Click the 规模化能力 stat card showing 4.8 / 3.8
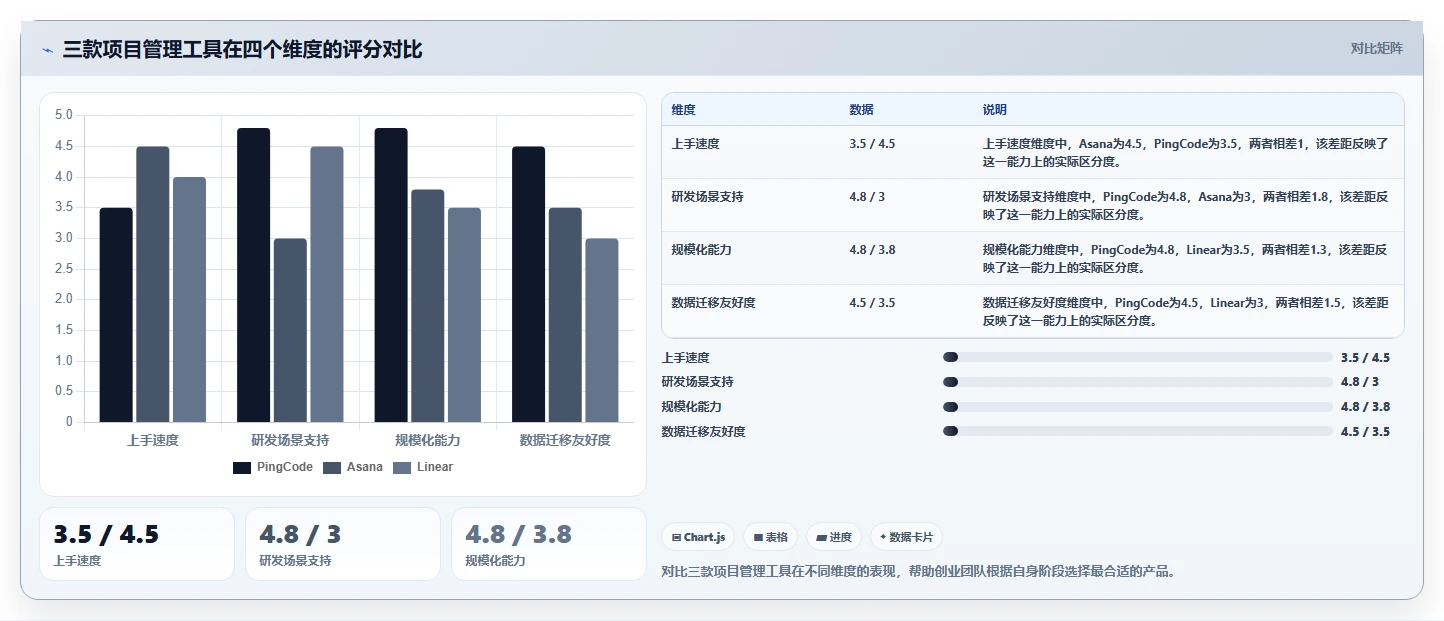The height and width of the screenshot is (621, 1444). 549,544
